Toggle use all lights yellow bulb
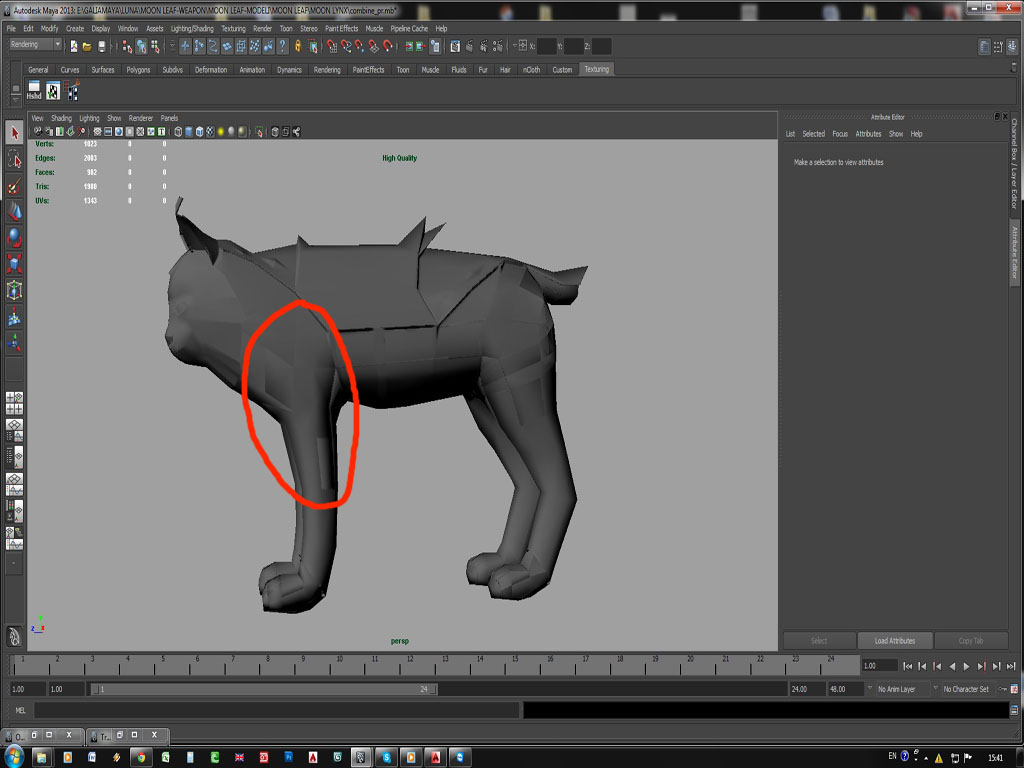 coord(221,131)
